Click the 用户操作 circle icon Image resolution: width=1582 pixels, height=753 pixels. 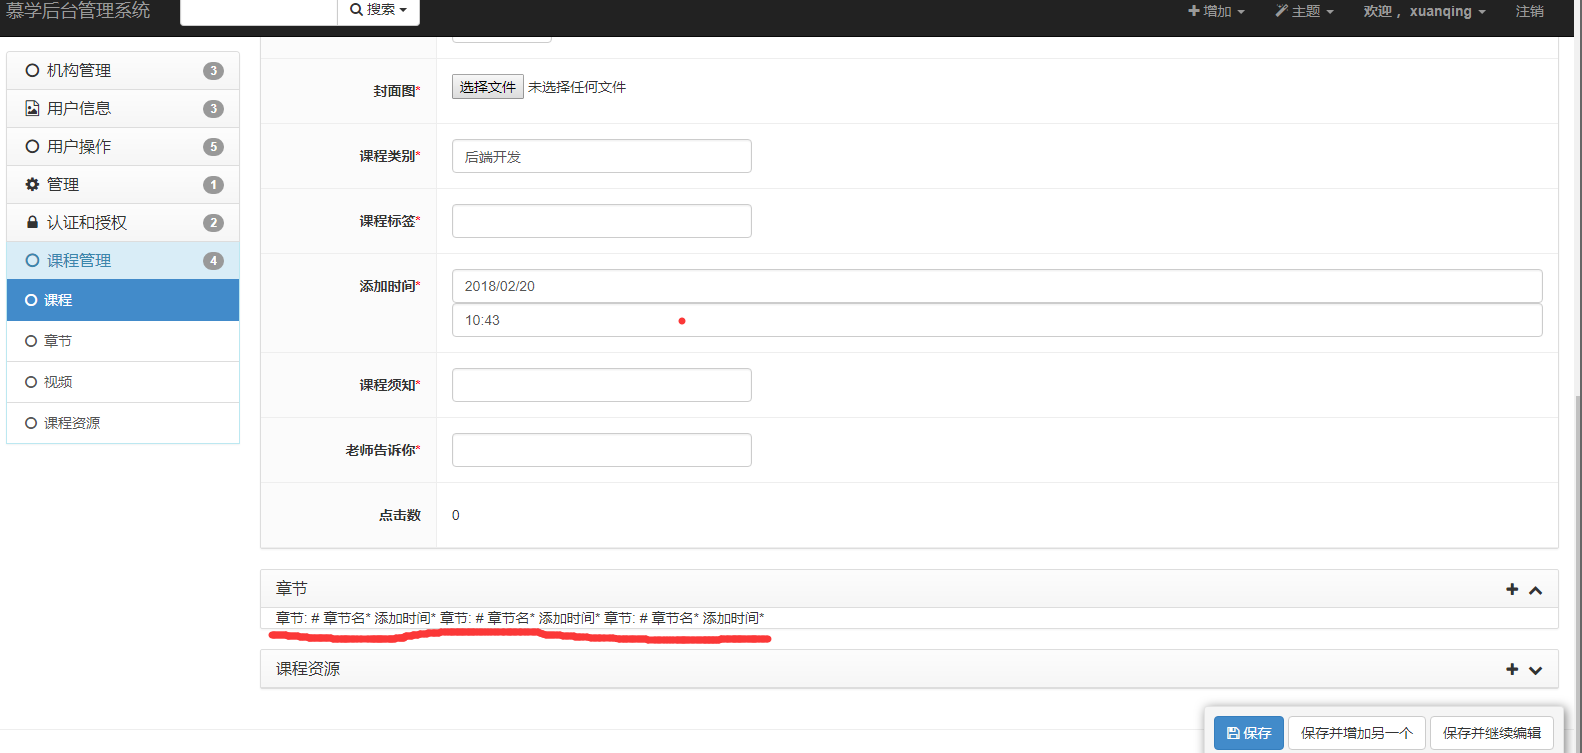(32, 146)
